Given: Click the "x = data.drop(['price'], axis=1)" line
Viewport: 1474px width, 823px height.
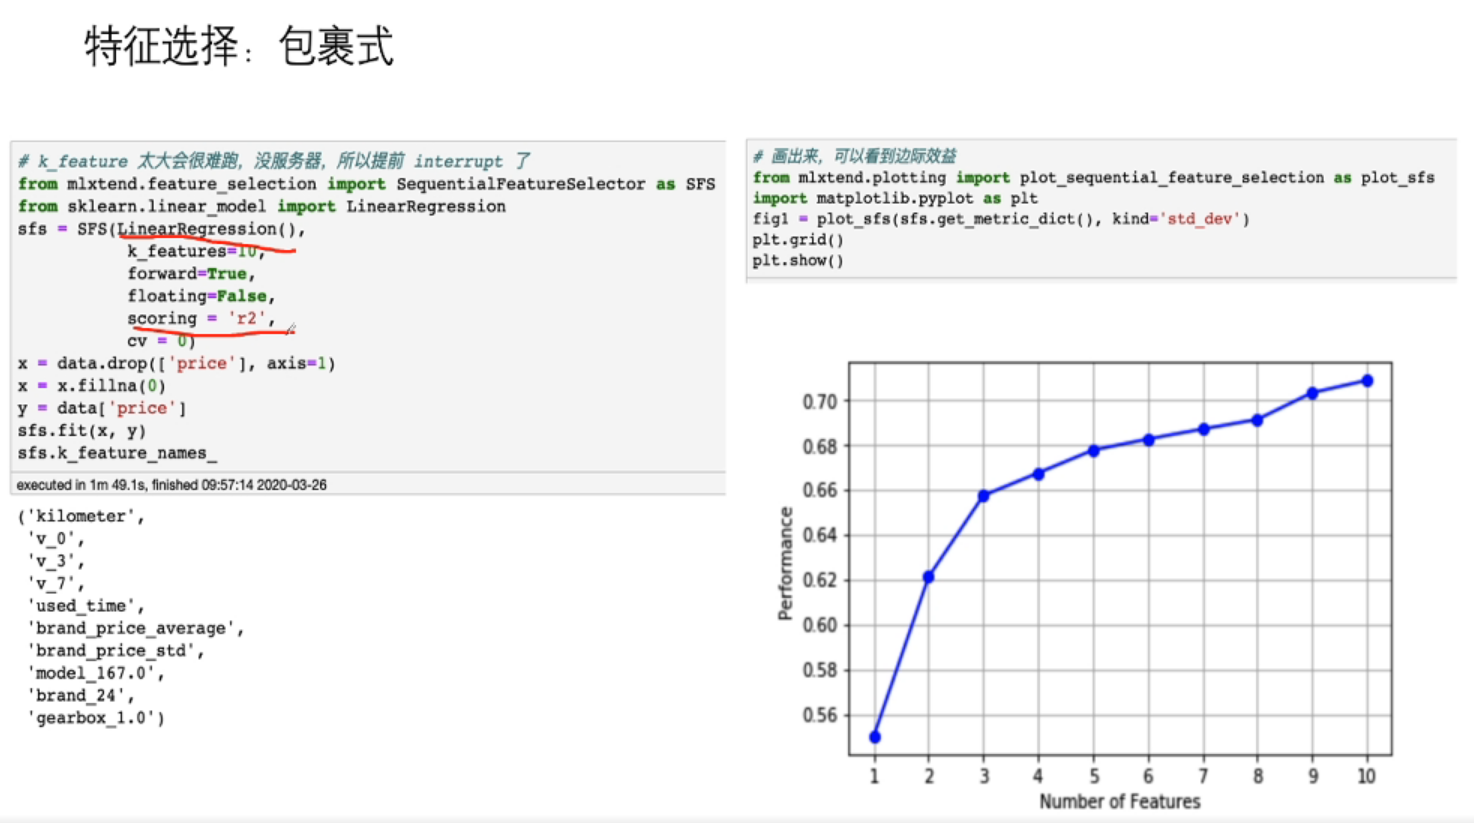Looking at the screenshot, I should pos(176,363).
